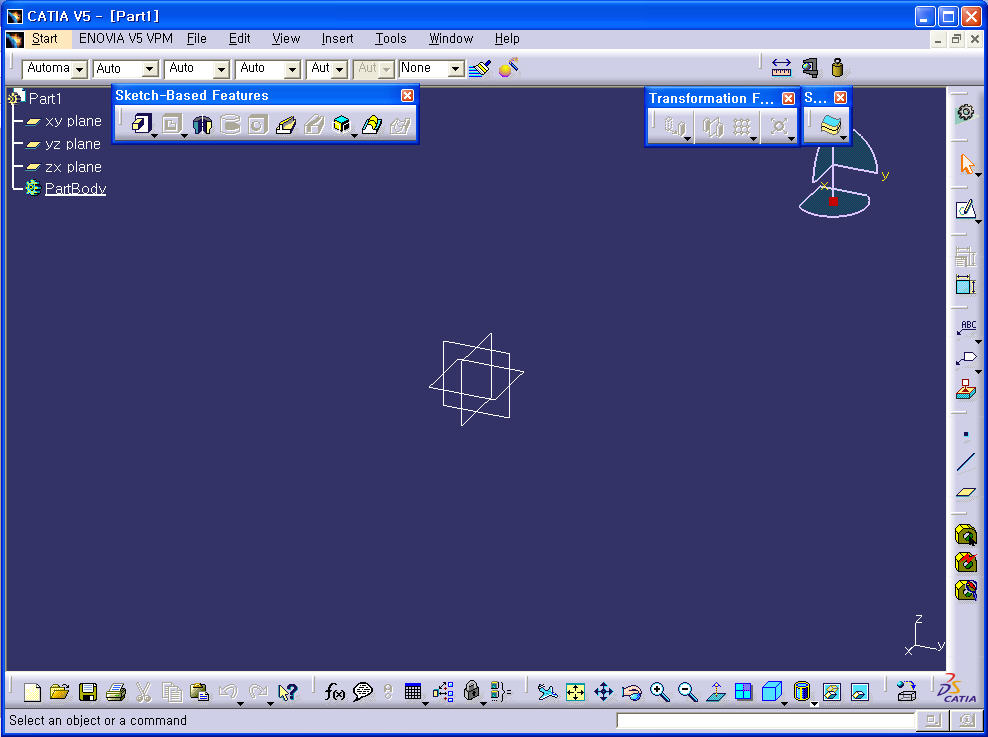Click the Line tool in right toolbar

click(965, 462)
